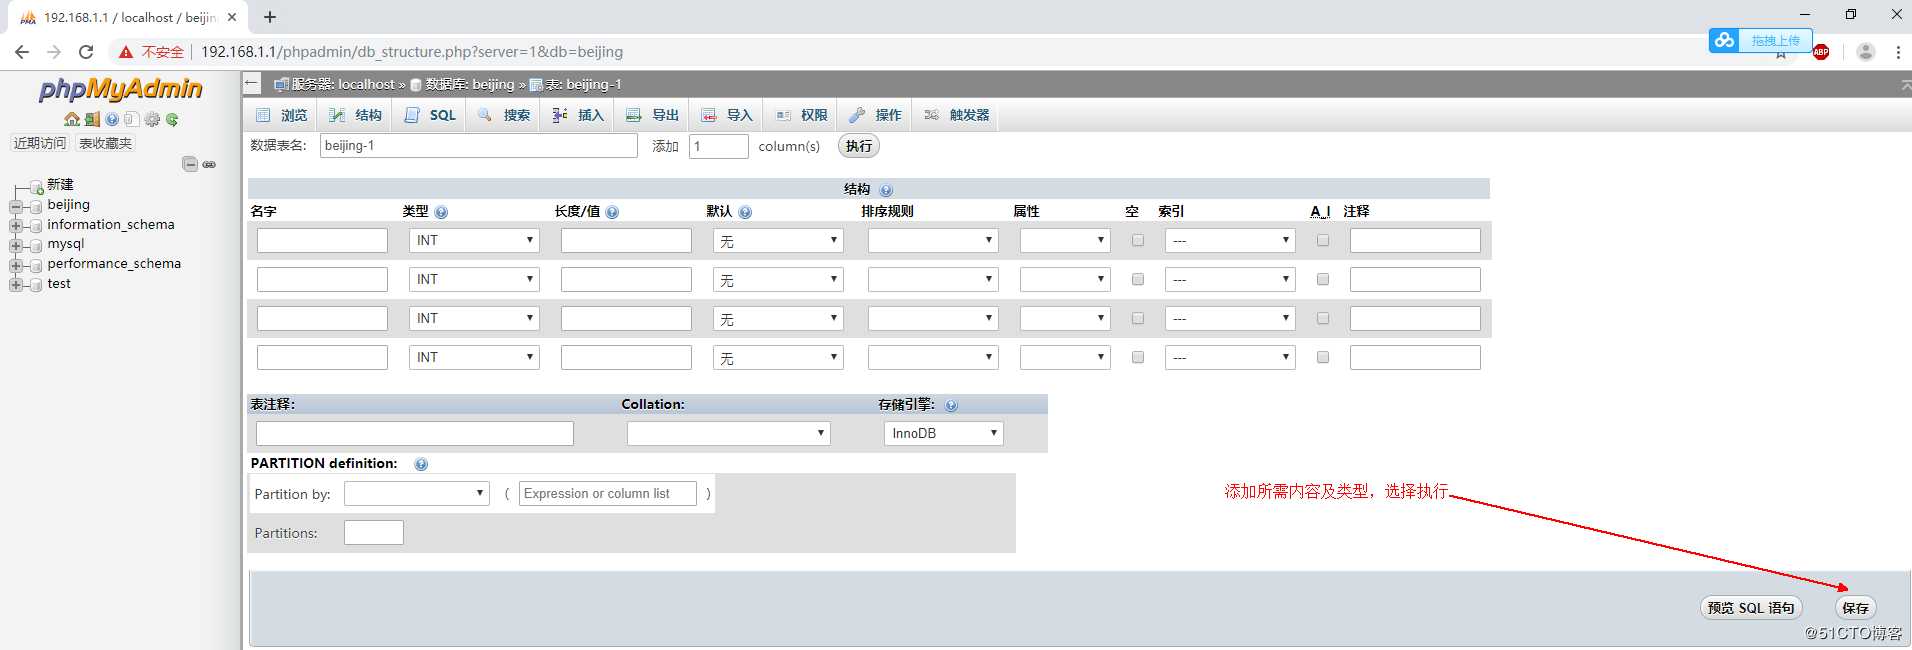Enable A_I checkbox in third row
Viewport: 1912px width, 650px height.
[1323, 318]
